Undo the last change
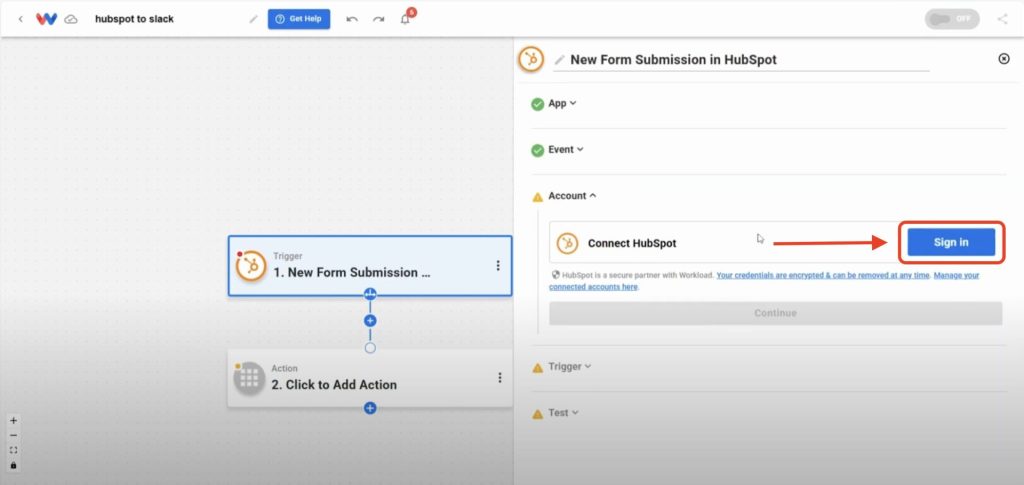 pyautogui.click(x=352, y=19)
